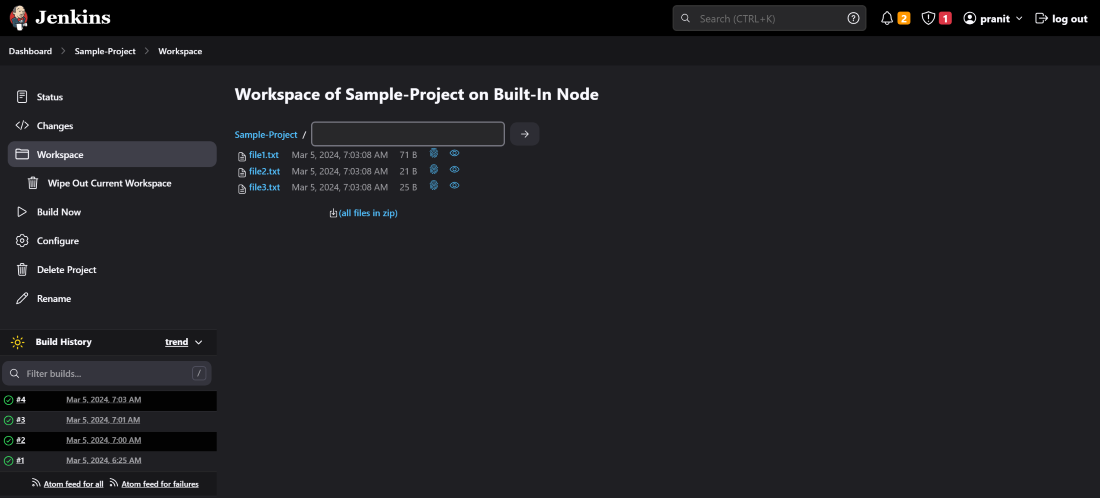View file2.txt using the eye icon

[x=454, y=170]
